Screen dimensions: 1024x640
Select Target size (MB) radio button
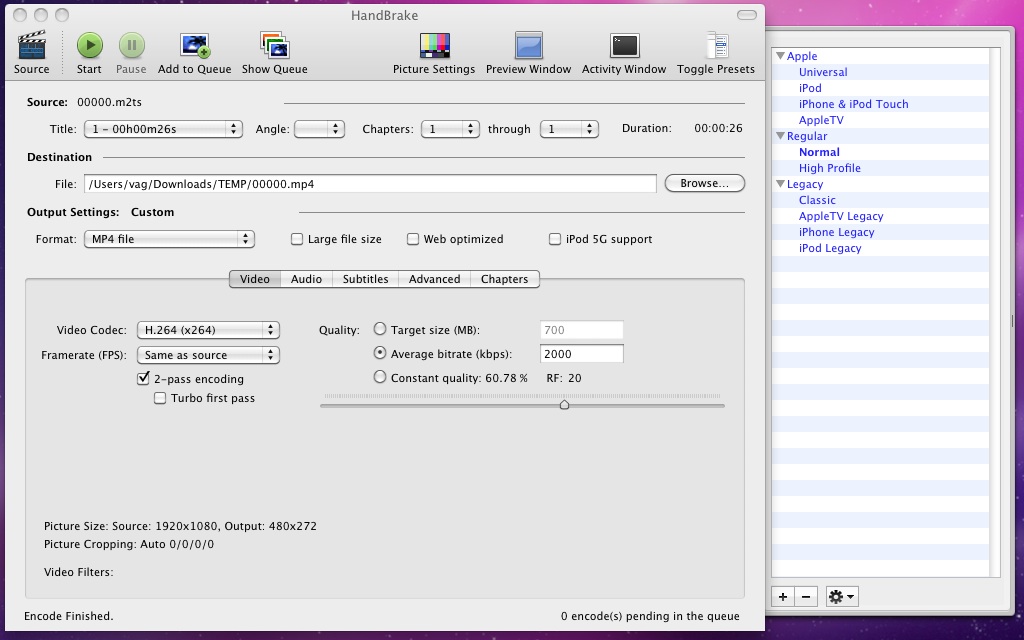click(x=379, y=329)
